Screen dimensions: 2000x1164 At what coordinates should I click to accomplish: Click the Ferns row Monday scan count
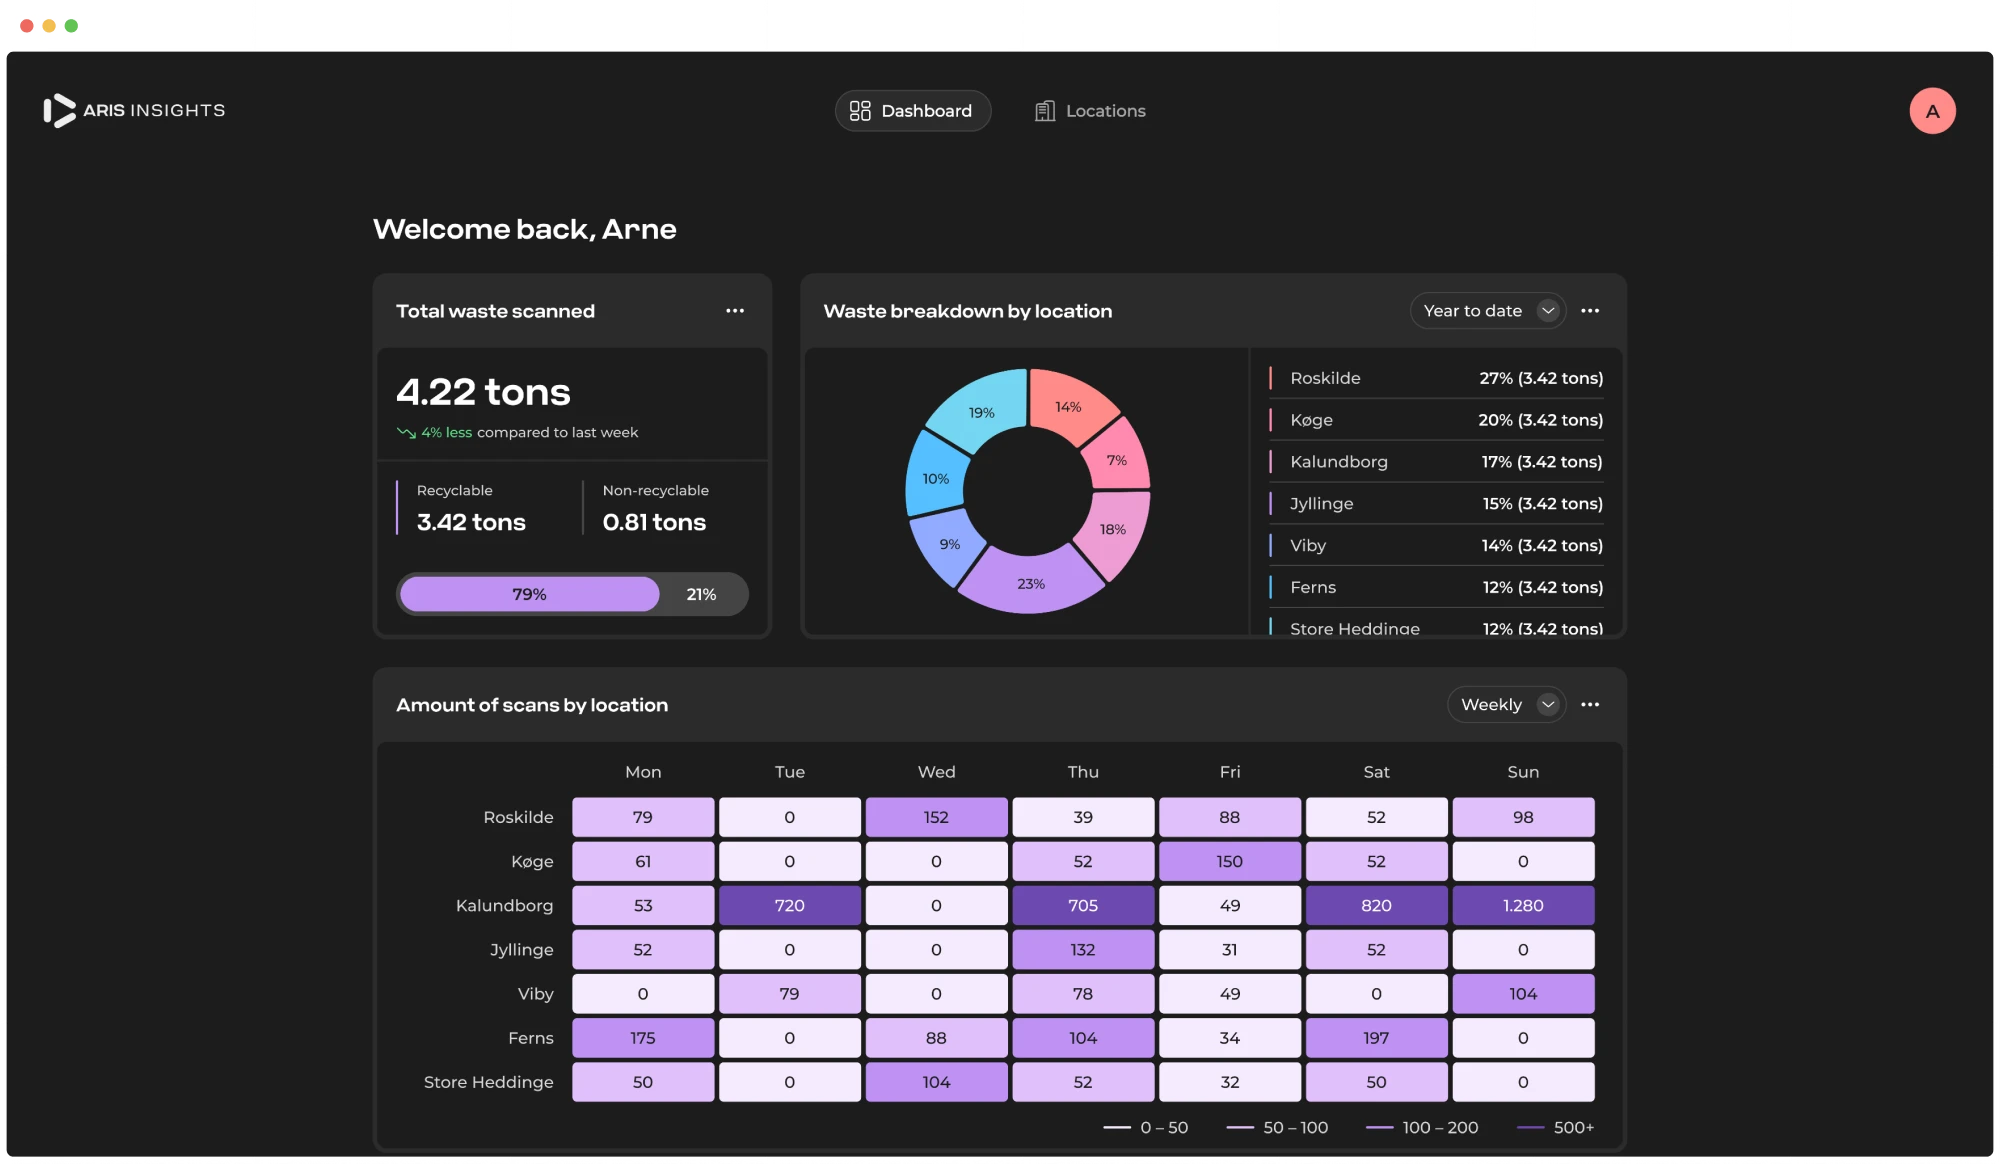coord(643,1038)
